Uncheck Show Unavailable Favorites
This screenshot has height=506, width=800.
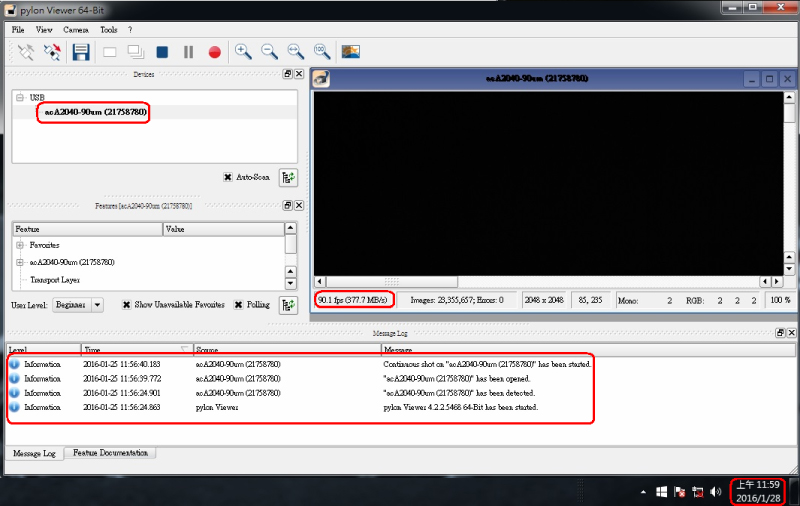[127, 305]
